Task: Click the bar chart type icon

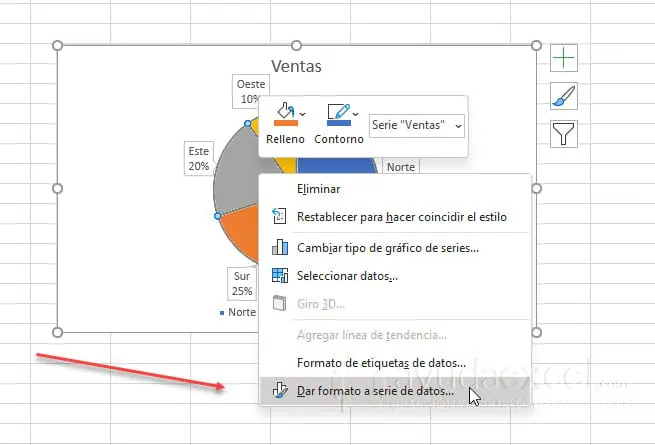Action: tap(279, 247)
